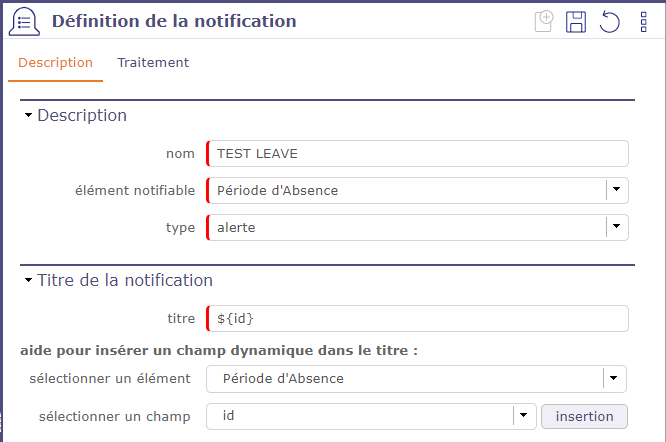Collapse the Description section arrow

point(28,116)
